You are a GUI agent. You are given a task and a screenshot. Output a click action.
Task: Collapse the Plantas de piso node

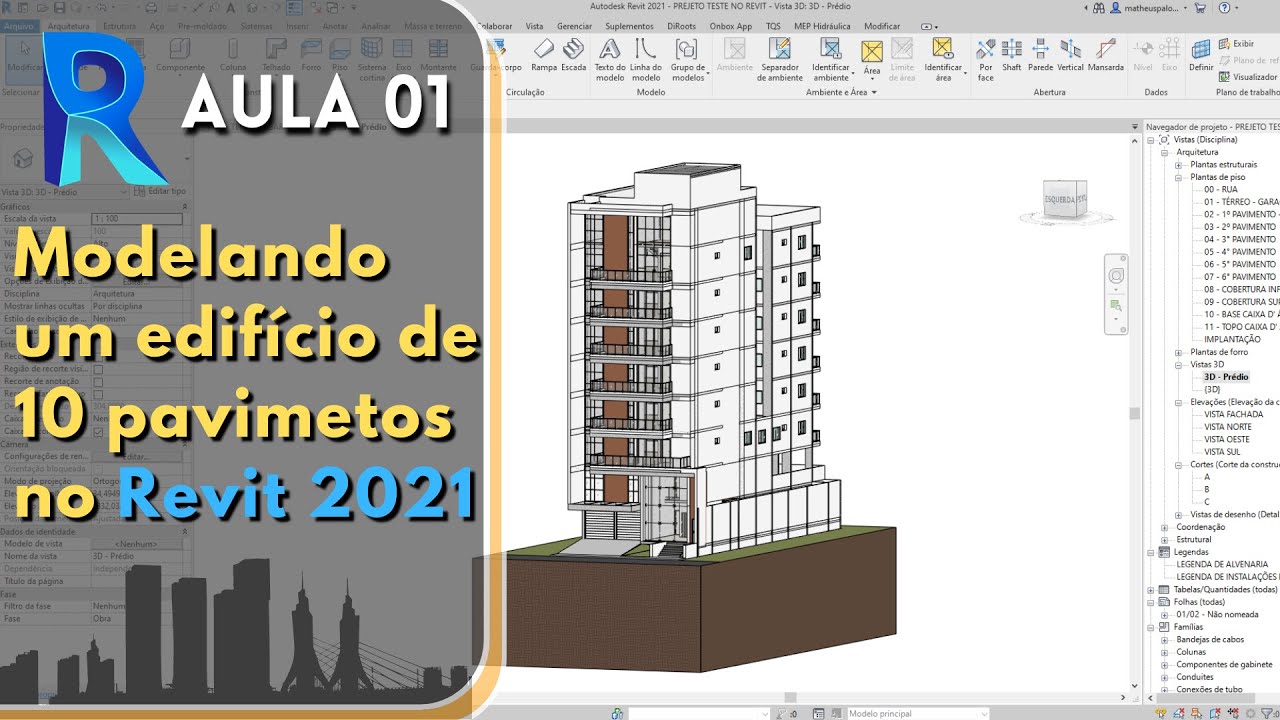tap(1179, 177)
